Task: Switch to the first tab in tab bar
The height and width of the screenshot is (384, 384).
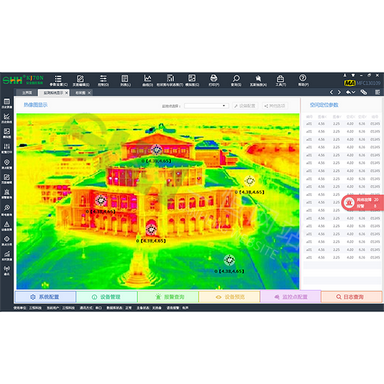Action: click(27, 93)
